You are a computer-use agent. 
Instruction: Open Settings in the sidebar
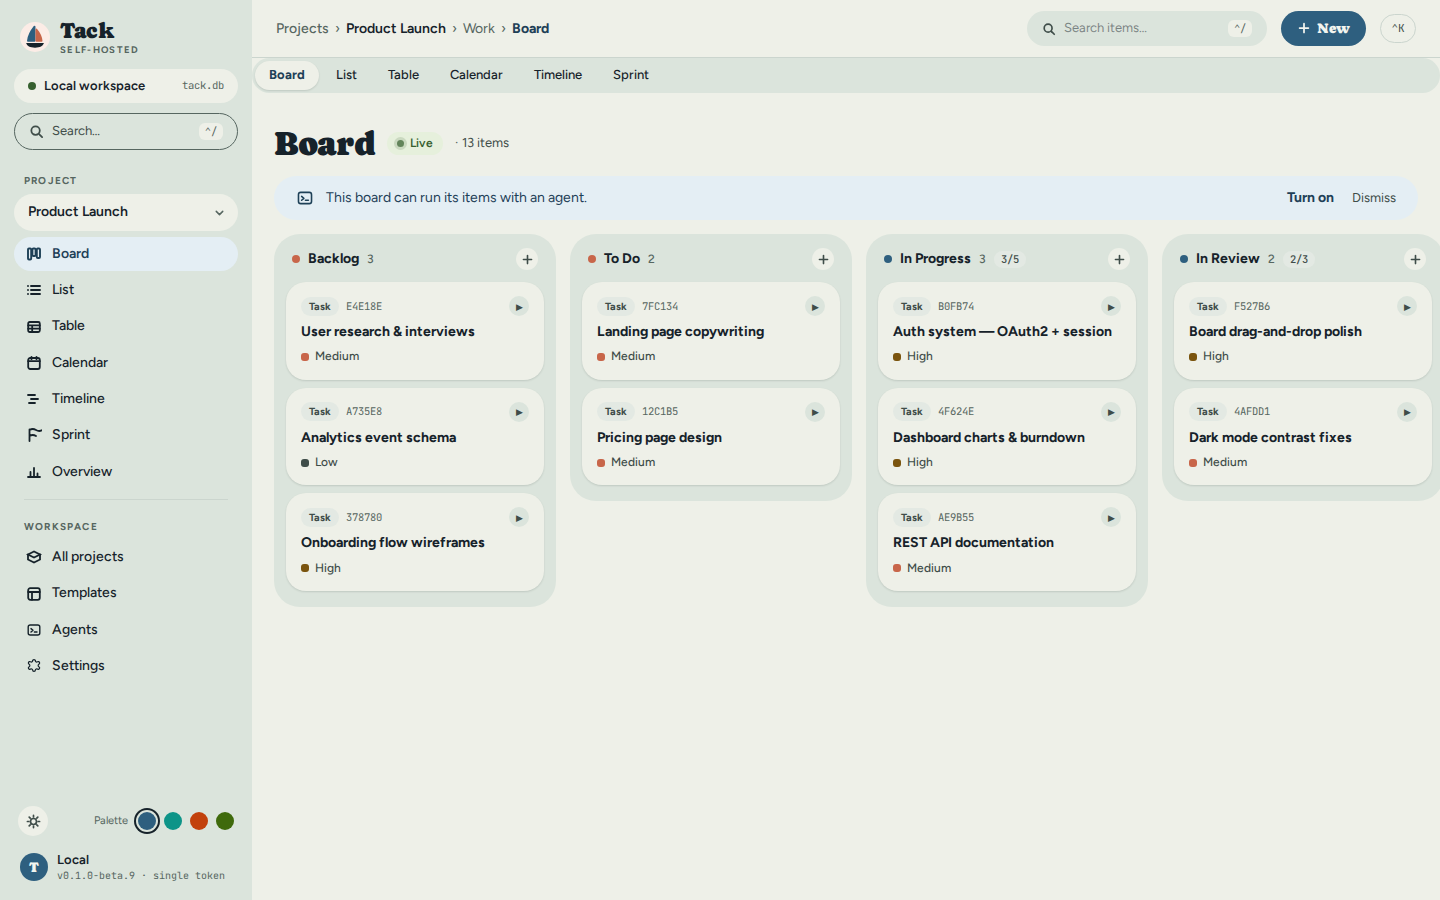(x=126, y=666)
